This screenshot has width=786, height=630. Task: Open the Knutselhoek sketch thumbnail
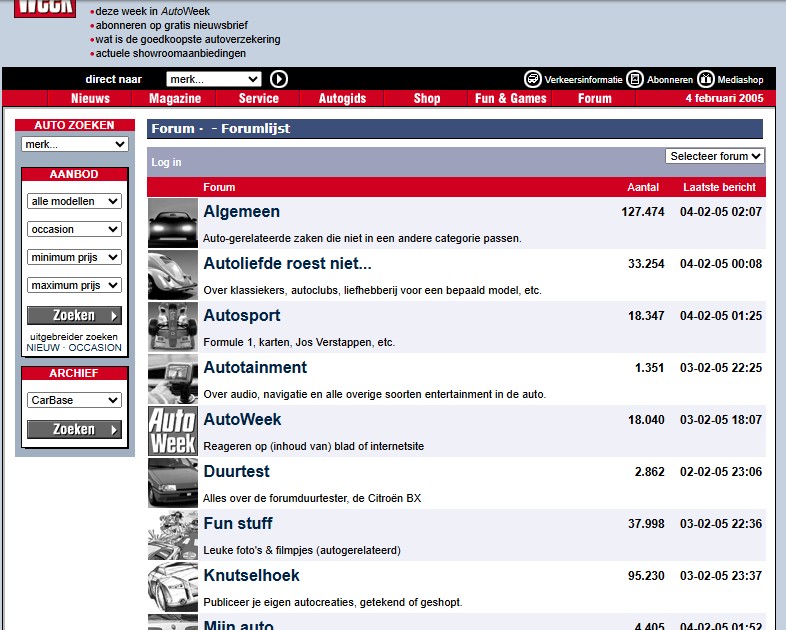(173, 587)
